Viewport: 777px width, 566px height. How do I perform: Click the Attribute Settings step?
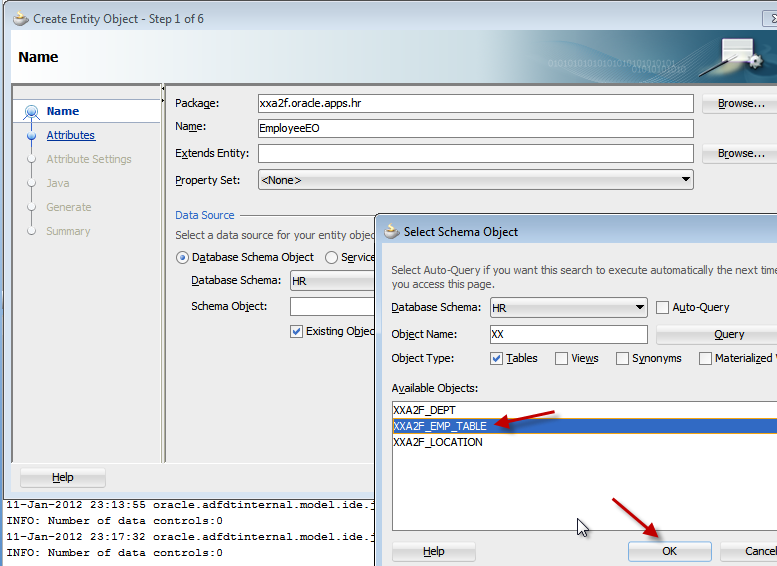(x=89, y=159)
